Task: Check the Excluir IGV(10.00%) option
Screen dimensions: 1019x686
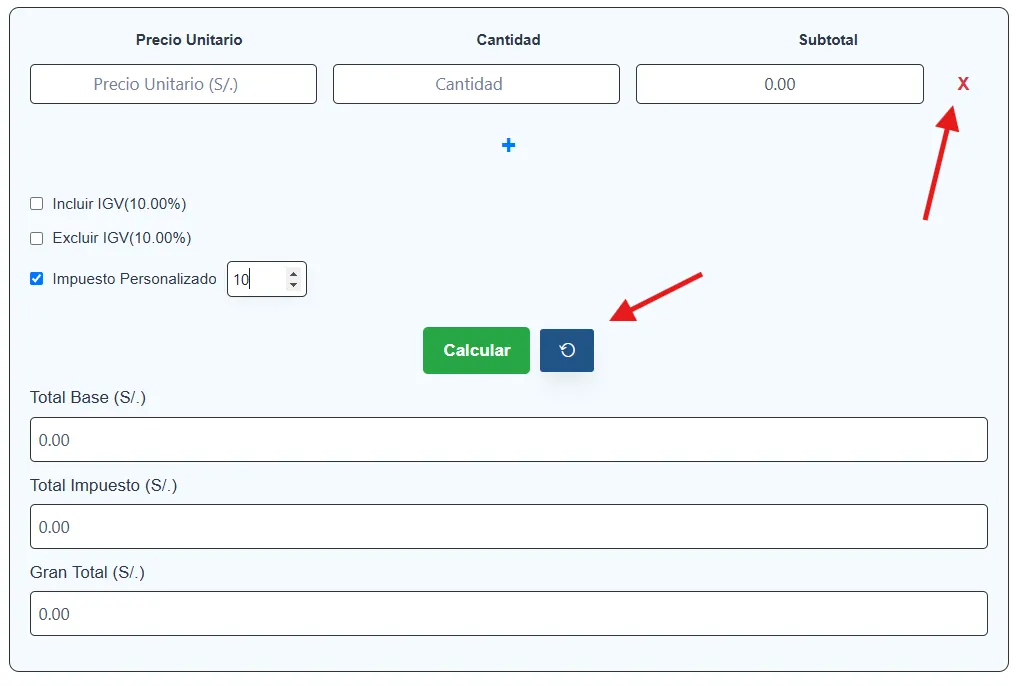Action: (x=37, y=239)
